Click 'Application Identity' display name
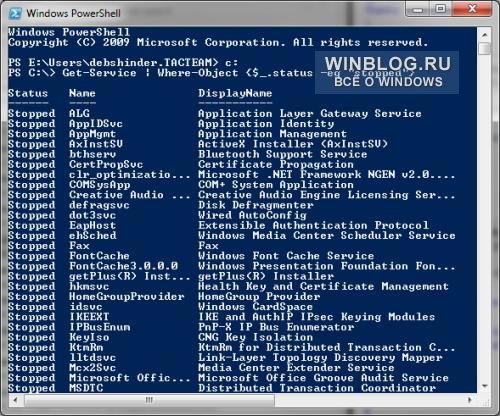This screenshot has width=500, height=416. pos(266,124)
